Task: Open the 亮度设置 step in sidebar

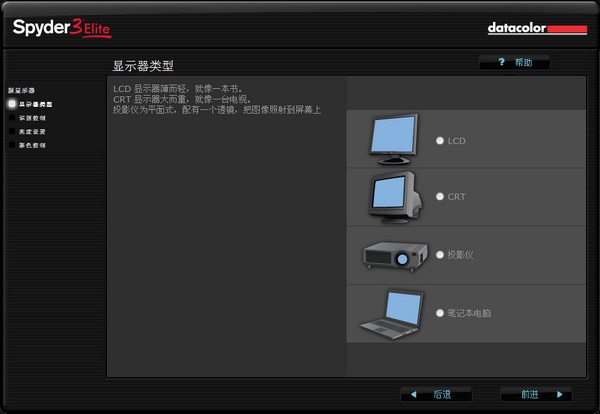Action: tap(27, 132)
